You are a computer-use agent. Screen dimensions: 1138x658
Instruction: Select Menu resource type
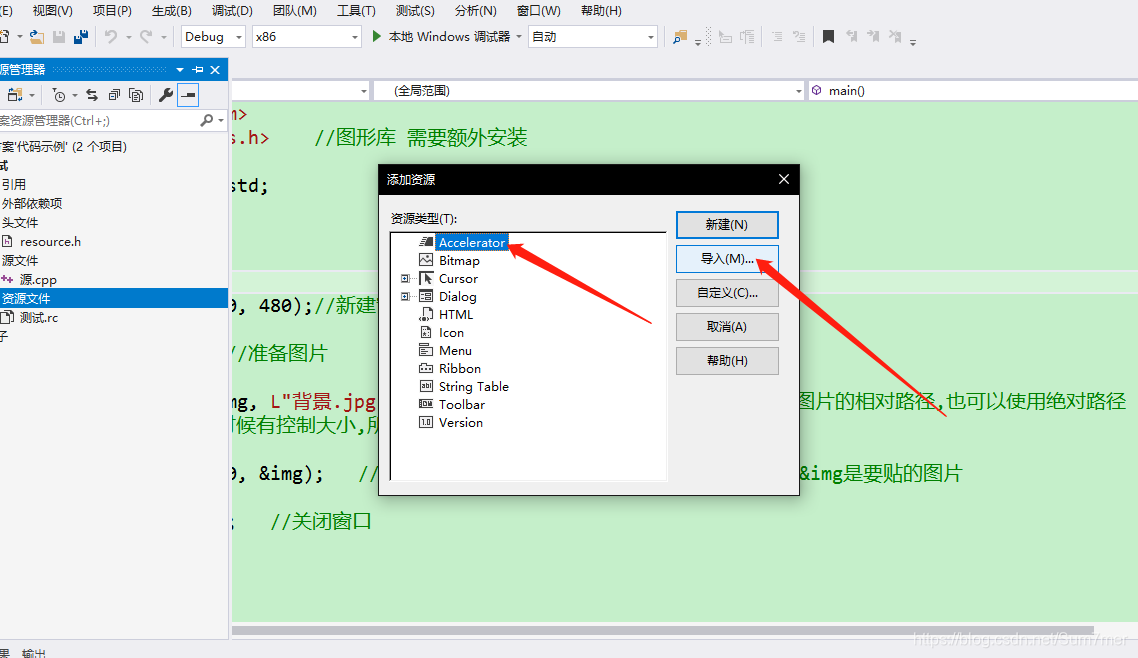(455, 350)
